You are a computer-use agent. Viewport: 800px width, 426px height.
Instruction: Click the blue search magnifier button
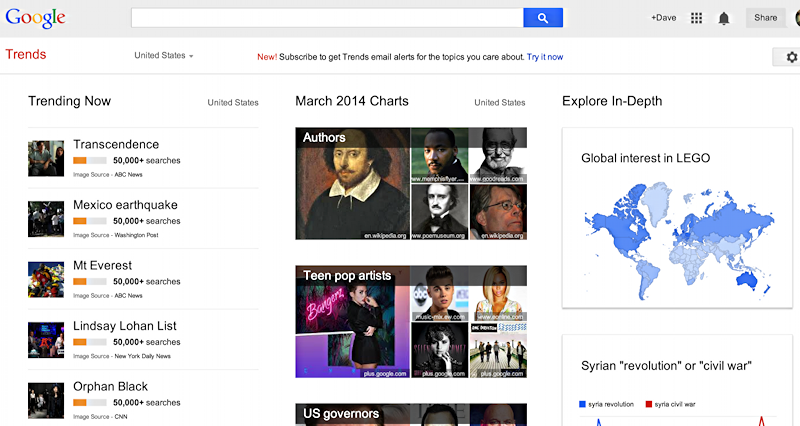pyautogui.click(x=543, y=18)
